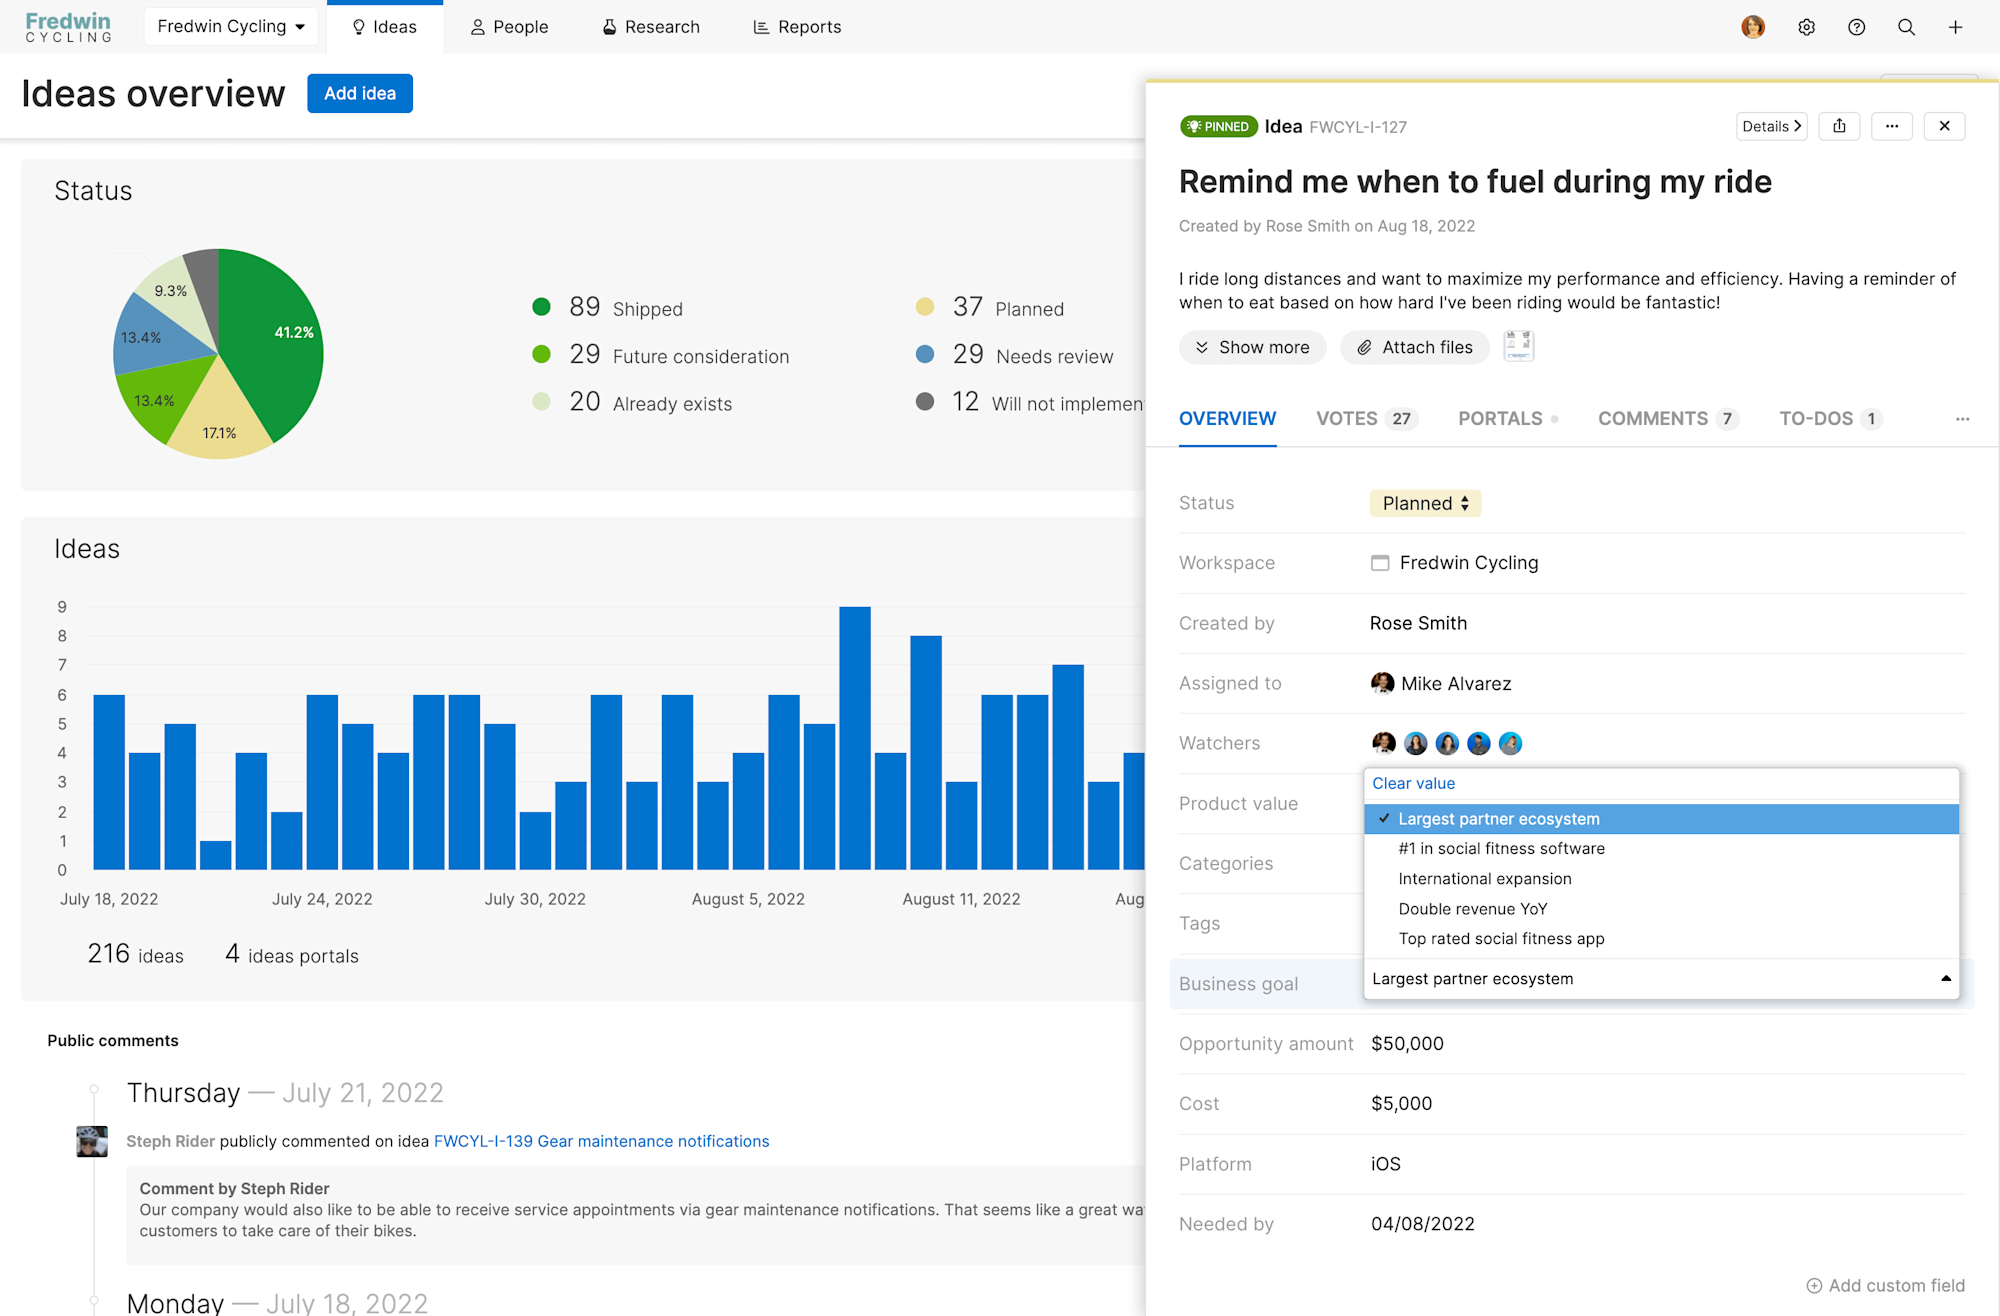The width and height of the screenshot is (2000, 1316).
Task: Click the help question mark icon
Action: (1856, 27)
